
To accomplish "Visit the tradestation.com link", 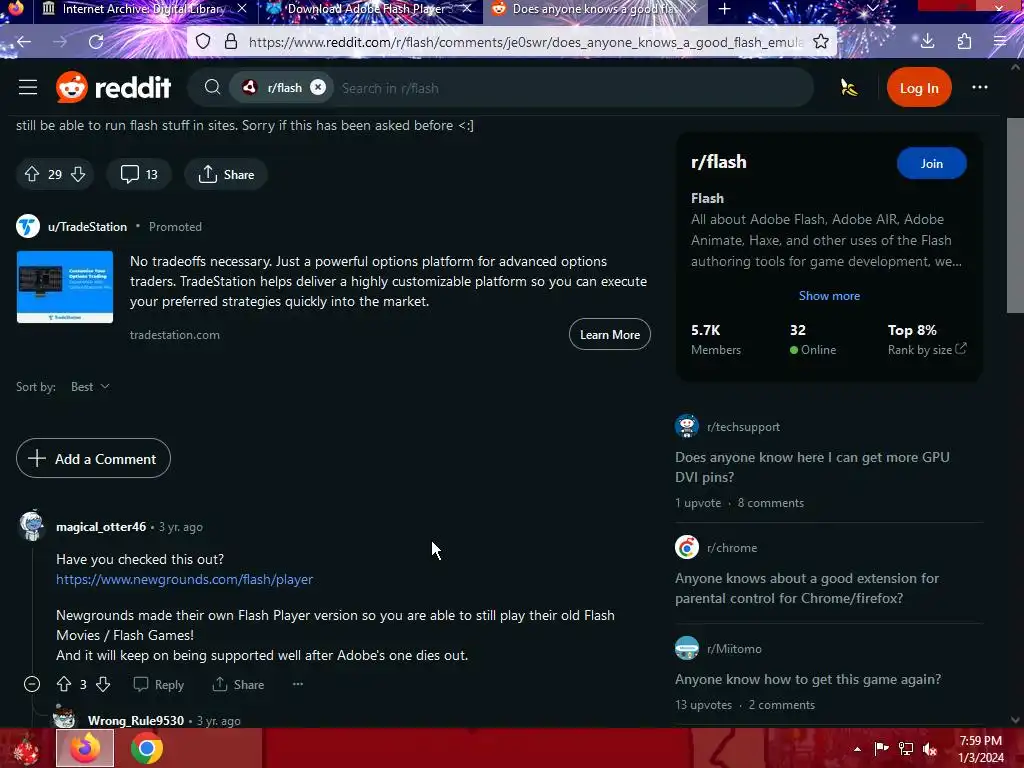I will (174, 335).
